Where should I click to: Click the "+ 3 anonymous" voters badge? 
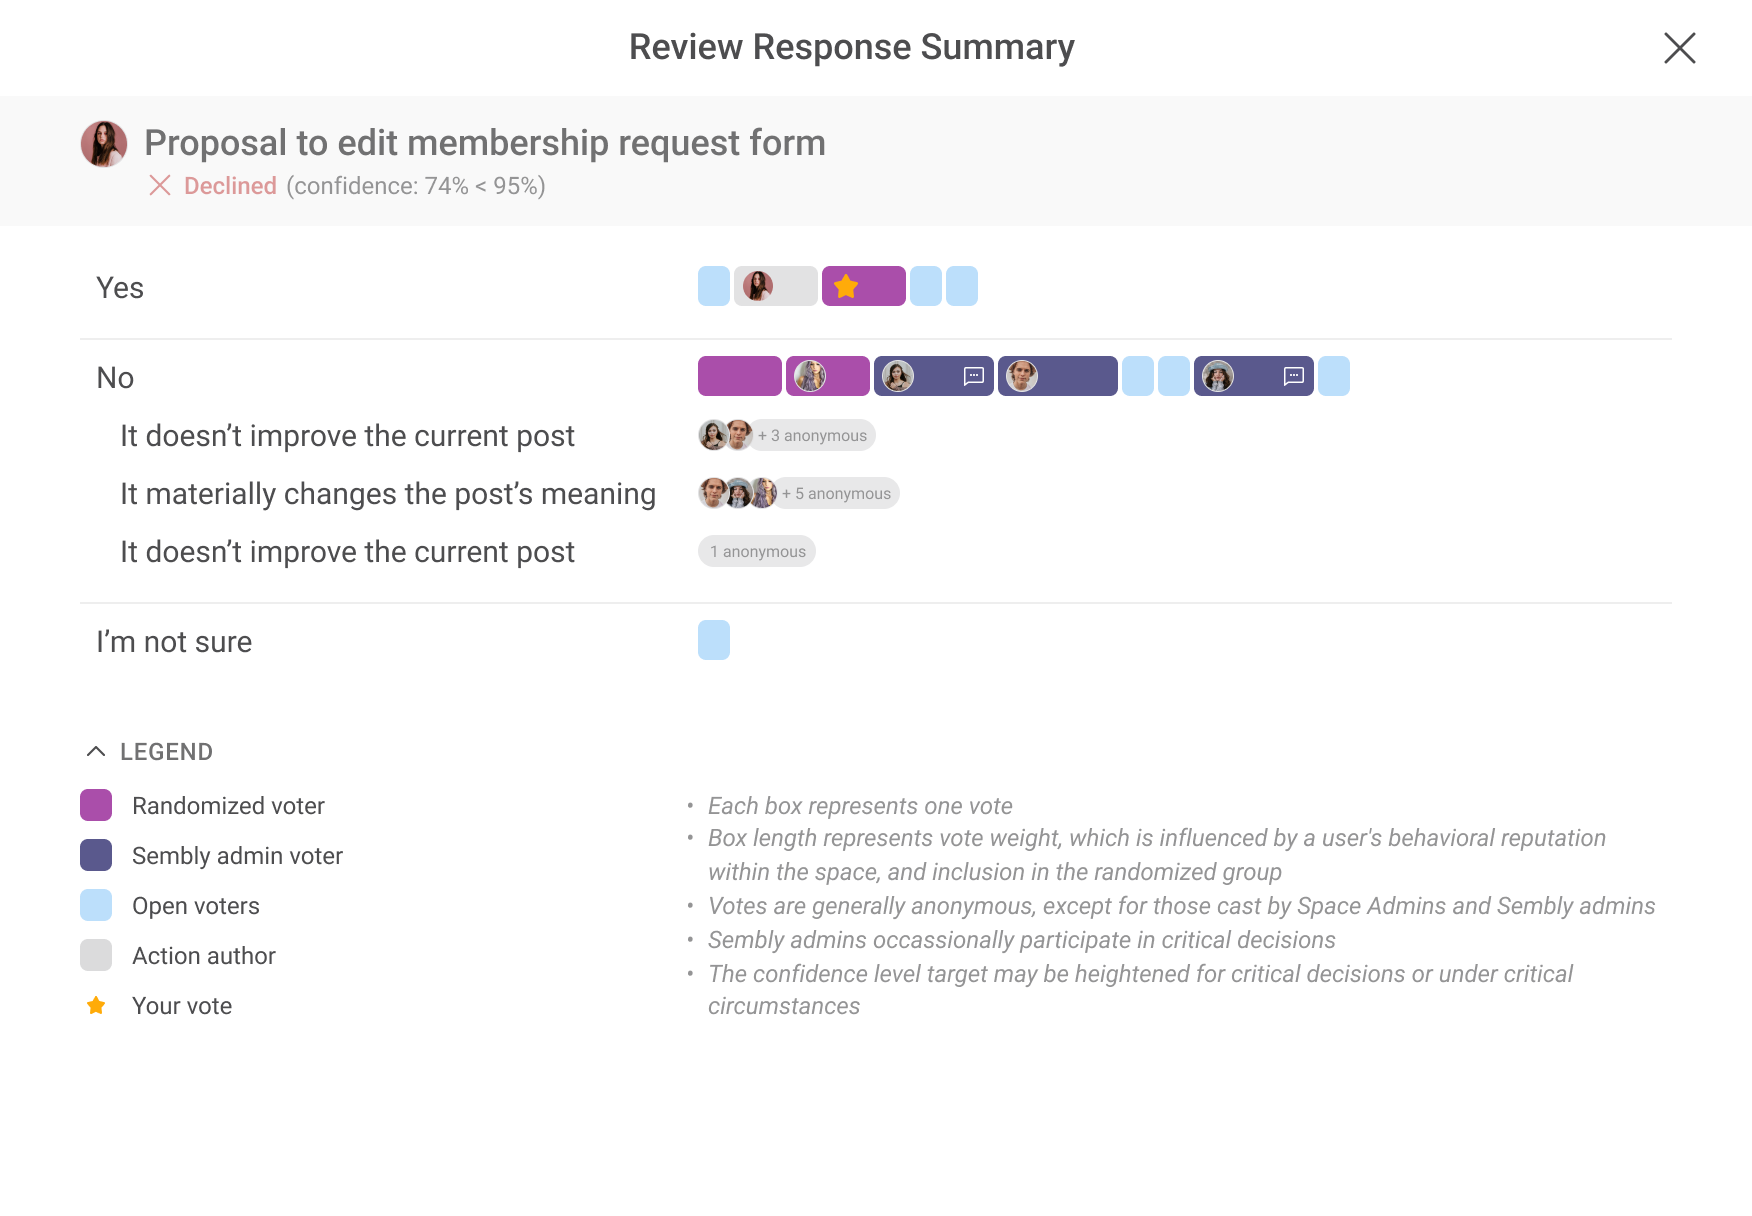812,435
